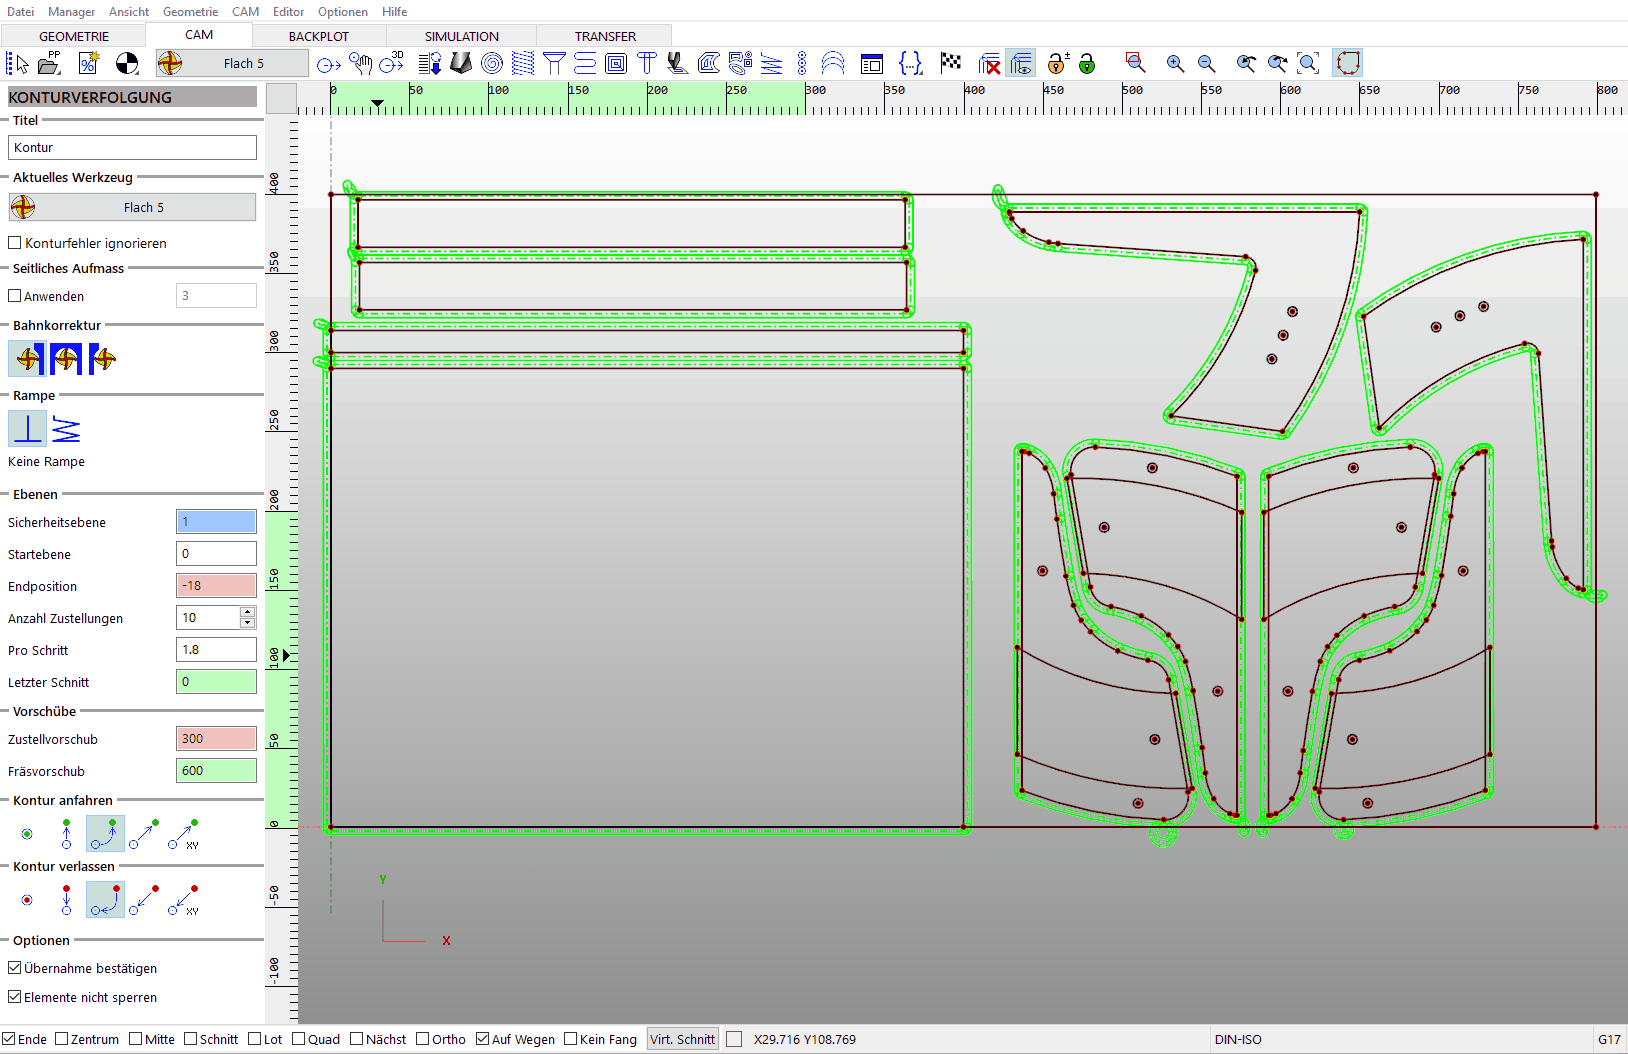Tick the Anwenden checkbox
The height and width of the screenshot is (1054, 1628).
coord(15,296)
